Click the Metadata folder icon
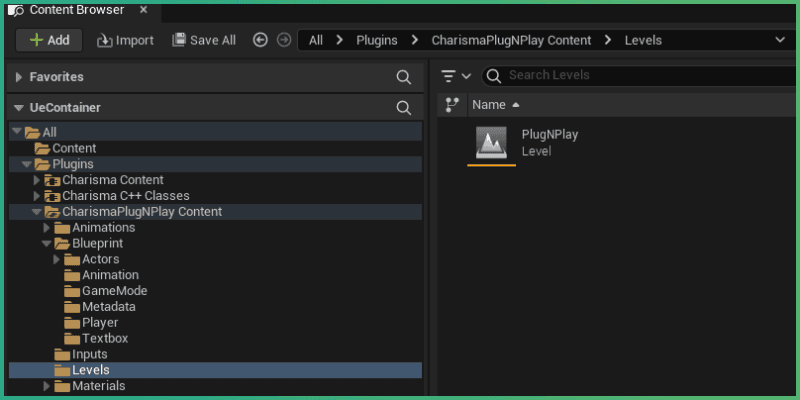 72,307
